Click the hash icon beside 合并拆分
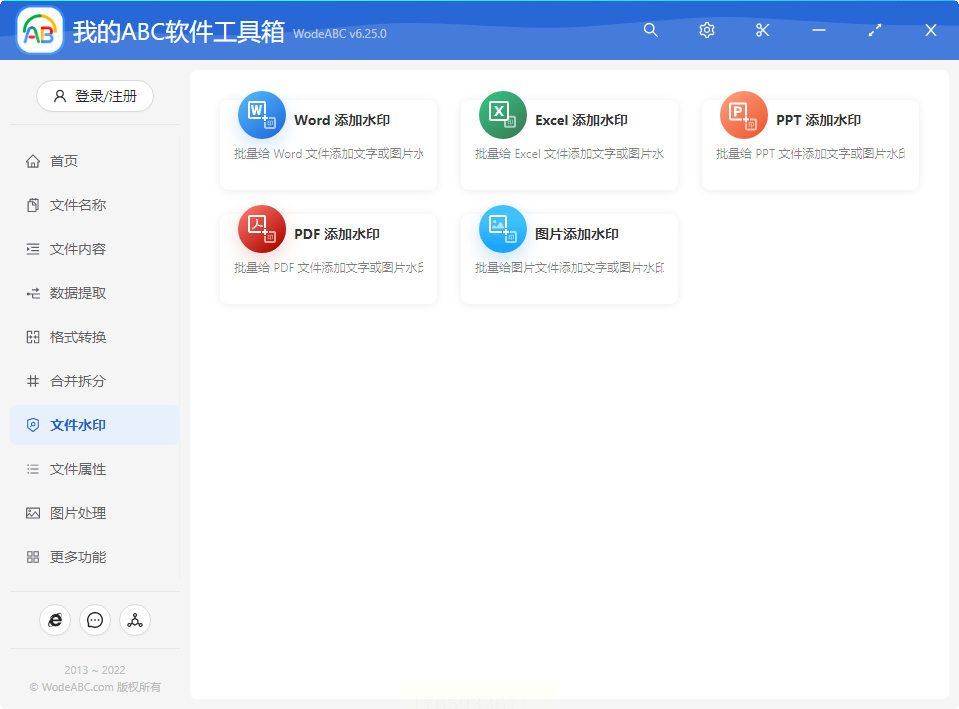 tap(33, 381)
